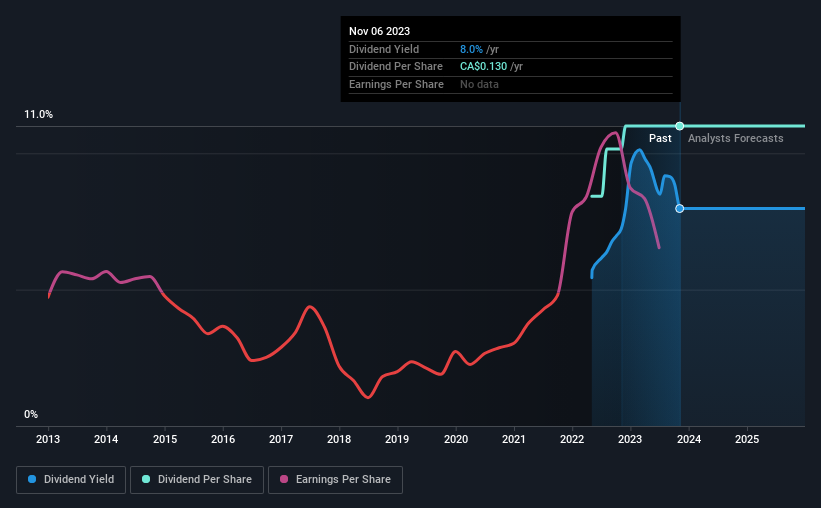This screenshot has height=508, width=821.
Task: Click the blue Dividend Yield legend dot
Action: point(32,479)
